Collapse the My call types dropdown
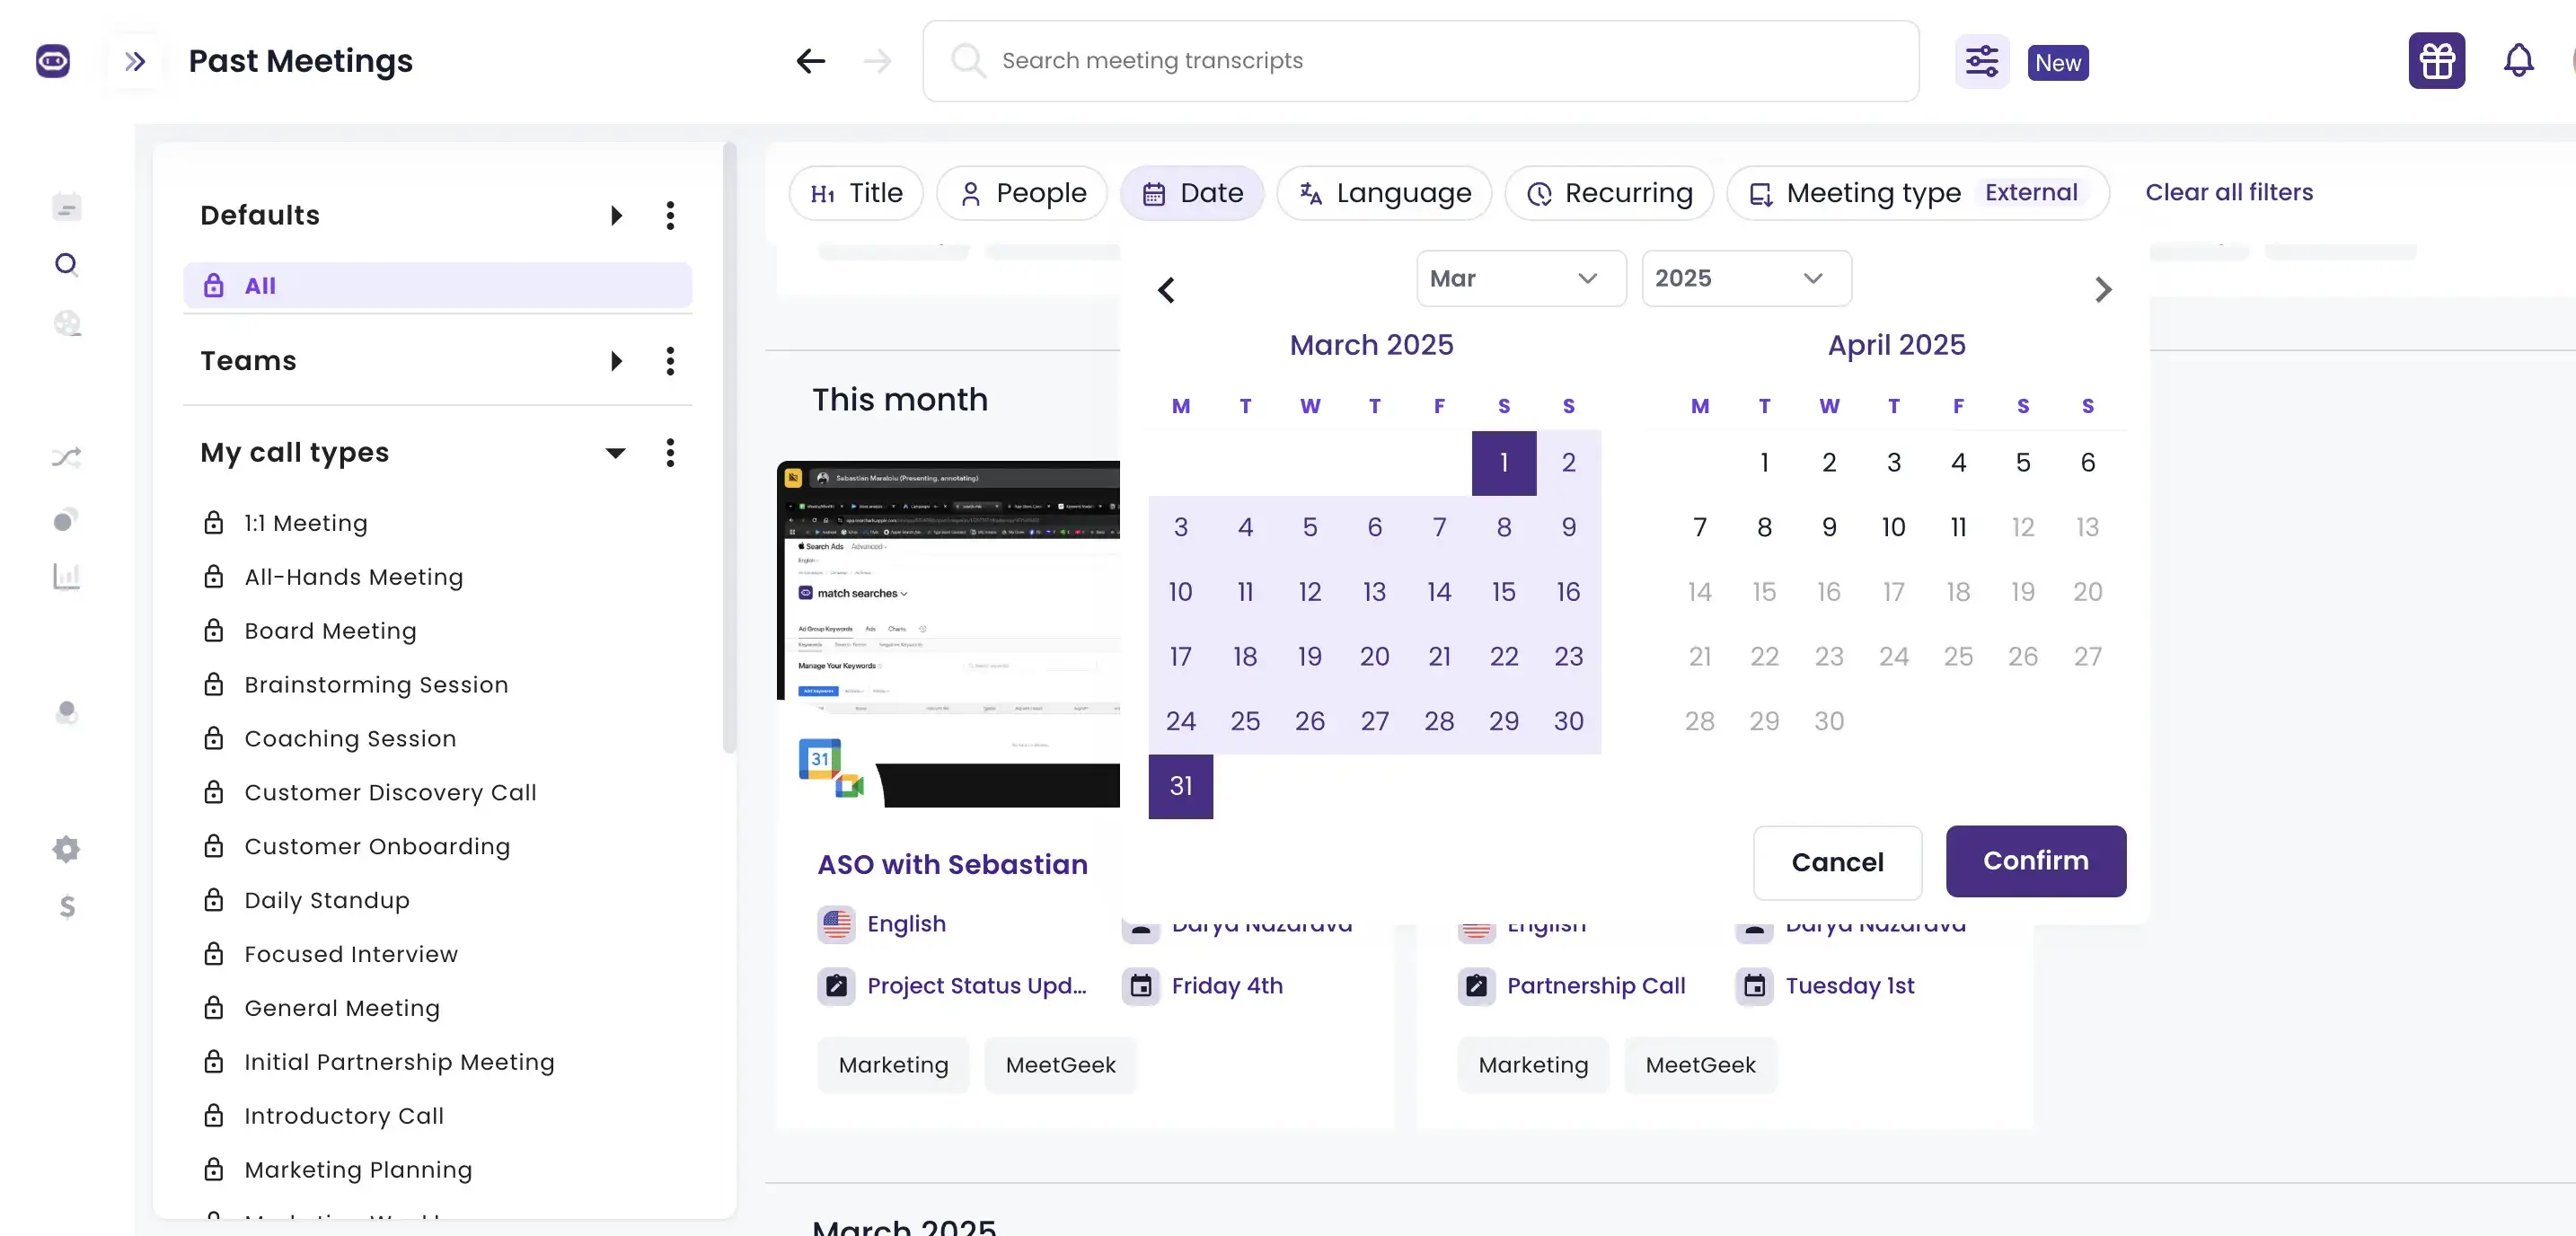 pyautogui.click(x=616, y=453)
